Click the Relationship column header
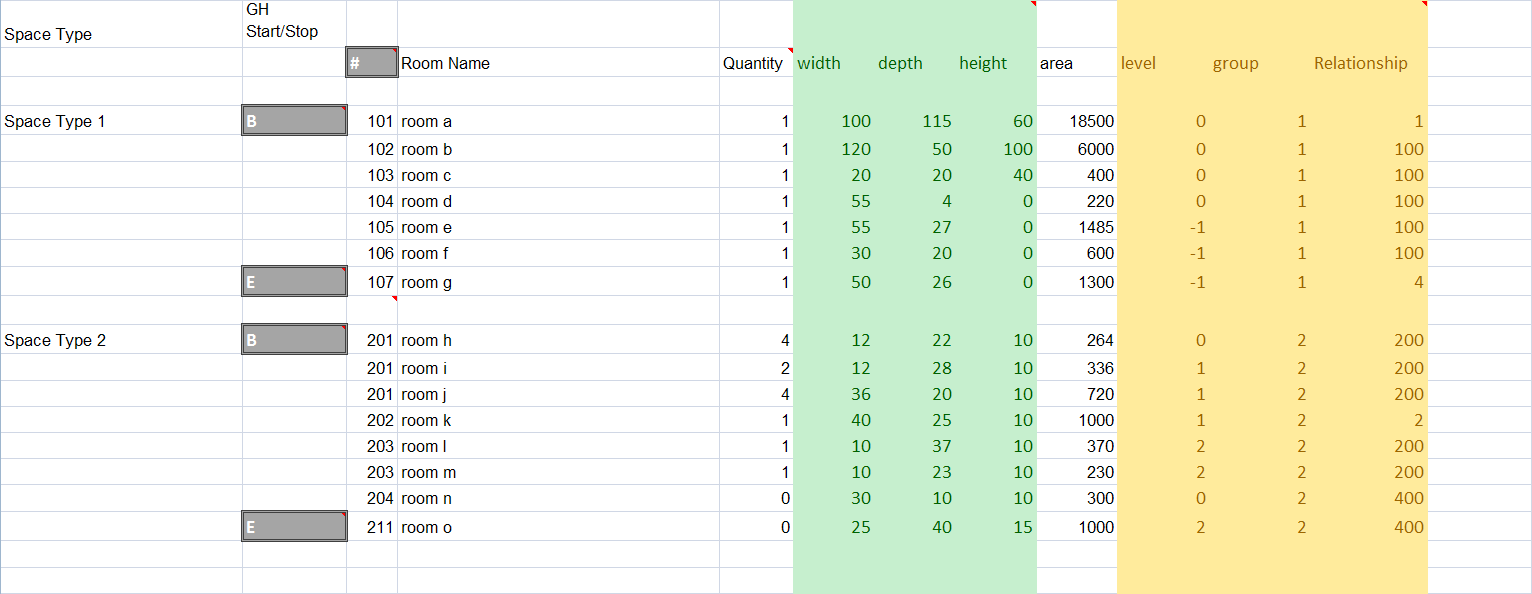This screenshot has height=594, width=1532. tap(1360, 63)
